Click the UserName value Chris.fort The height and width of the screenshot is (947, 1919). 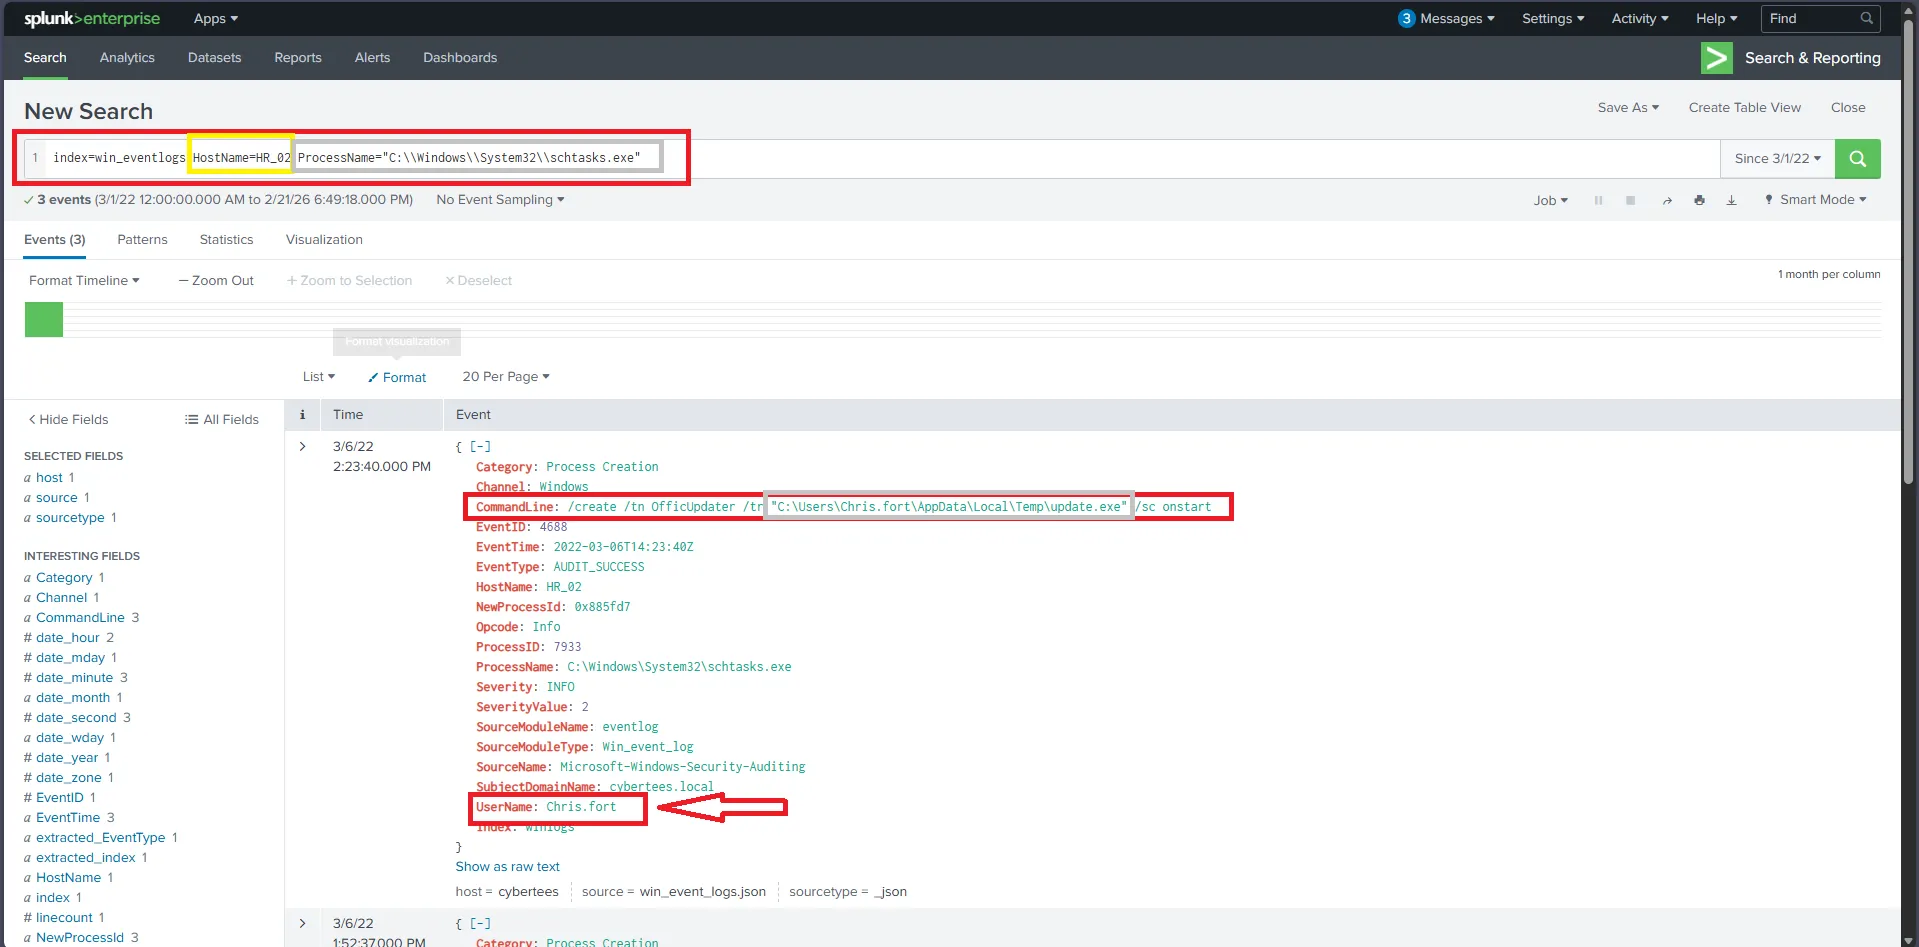pos(581,807)
